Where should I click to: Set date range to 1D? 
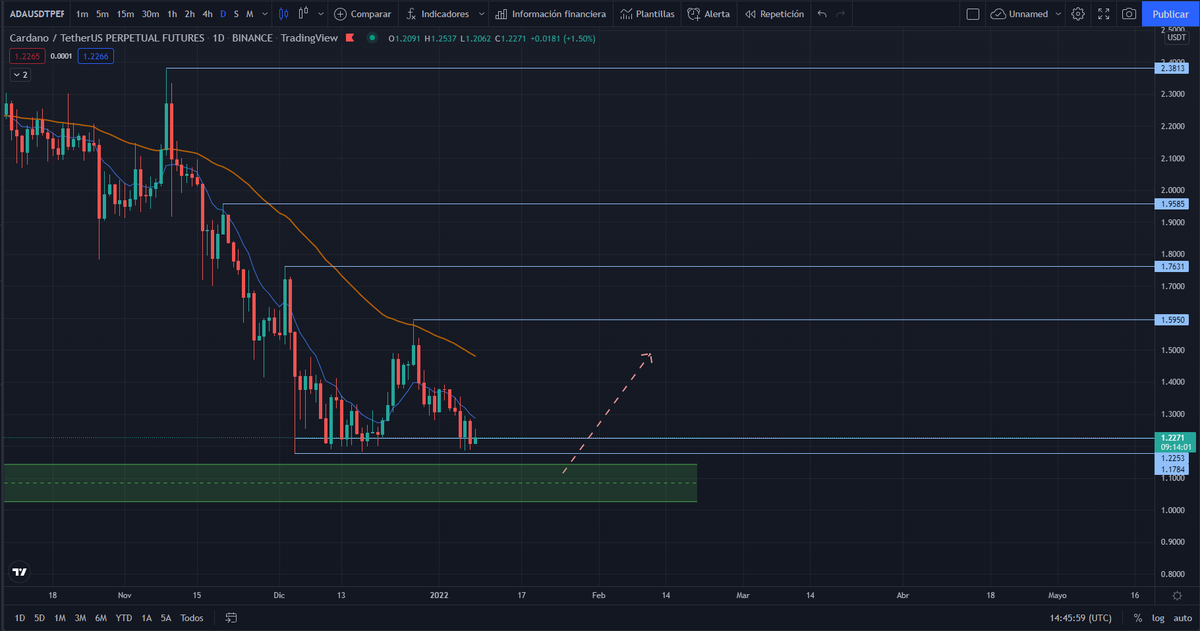tap(20, 618)
